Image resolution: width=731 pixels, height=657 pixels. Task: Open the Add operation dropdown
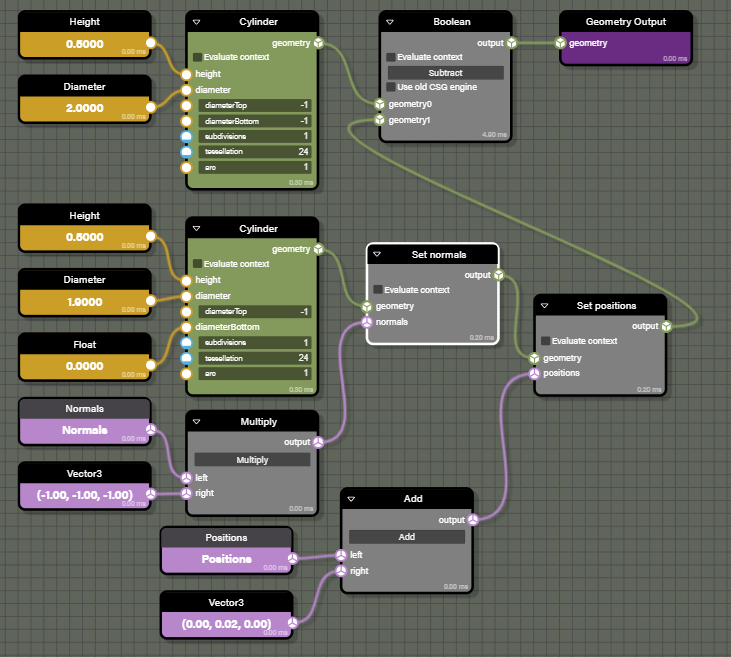pyautogui.click(x=407, y=537)
